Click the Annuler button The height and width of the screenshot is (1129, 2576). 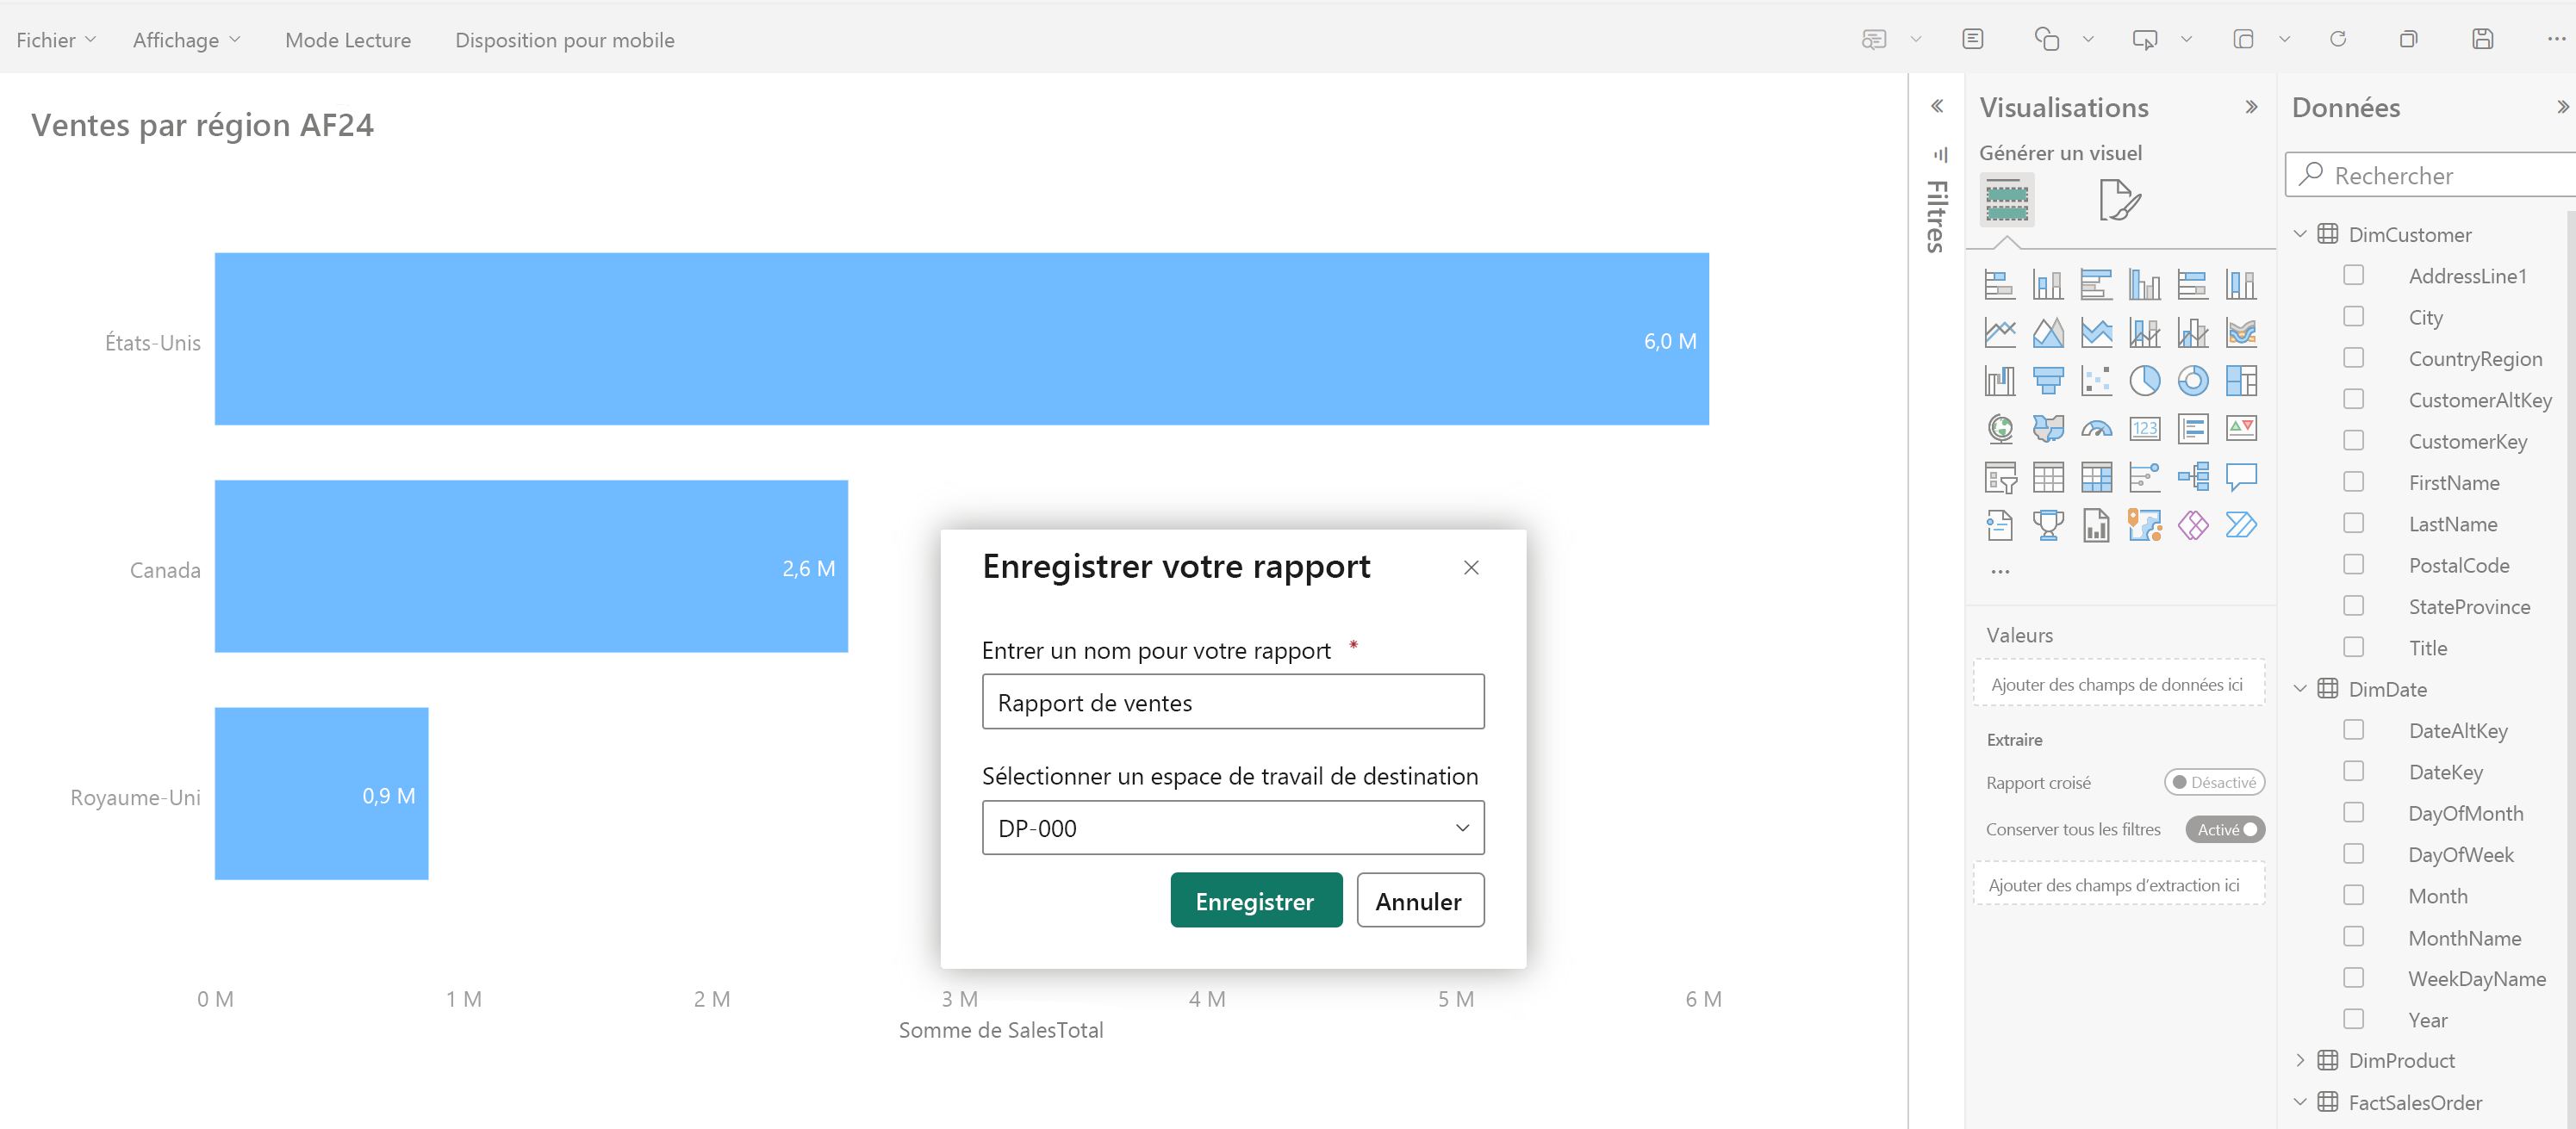1418,901
